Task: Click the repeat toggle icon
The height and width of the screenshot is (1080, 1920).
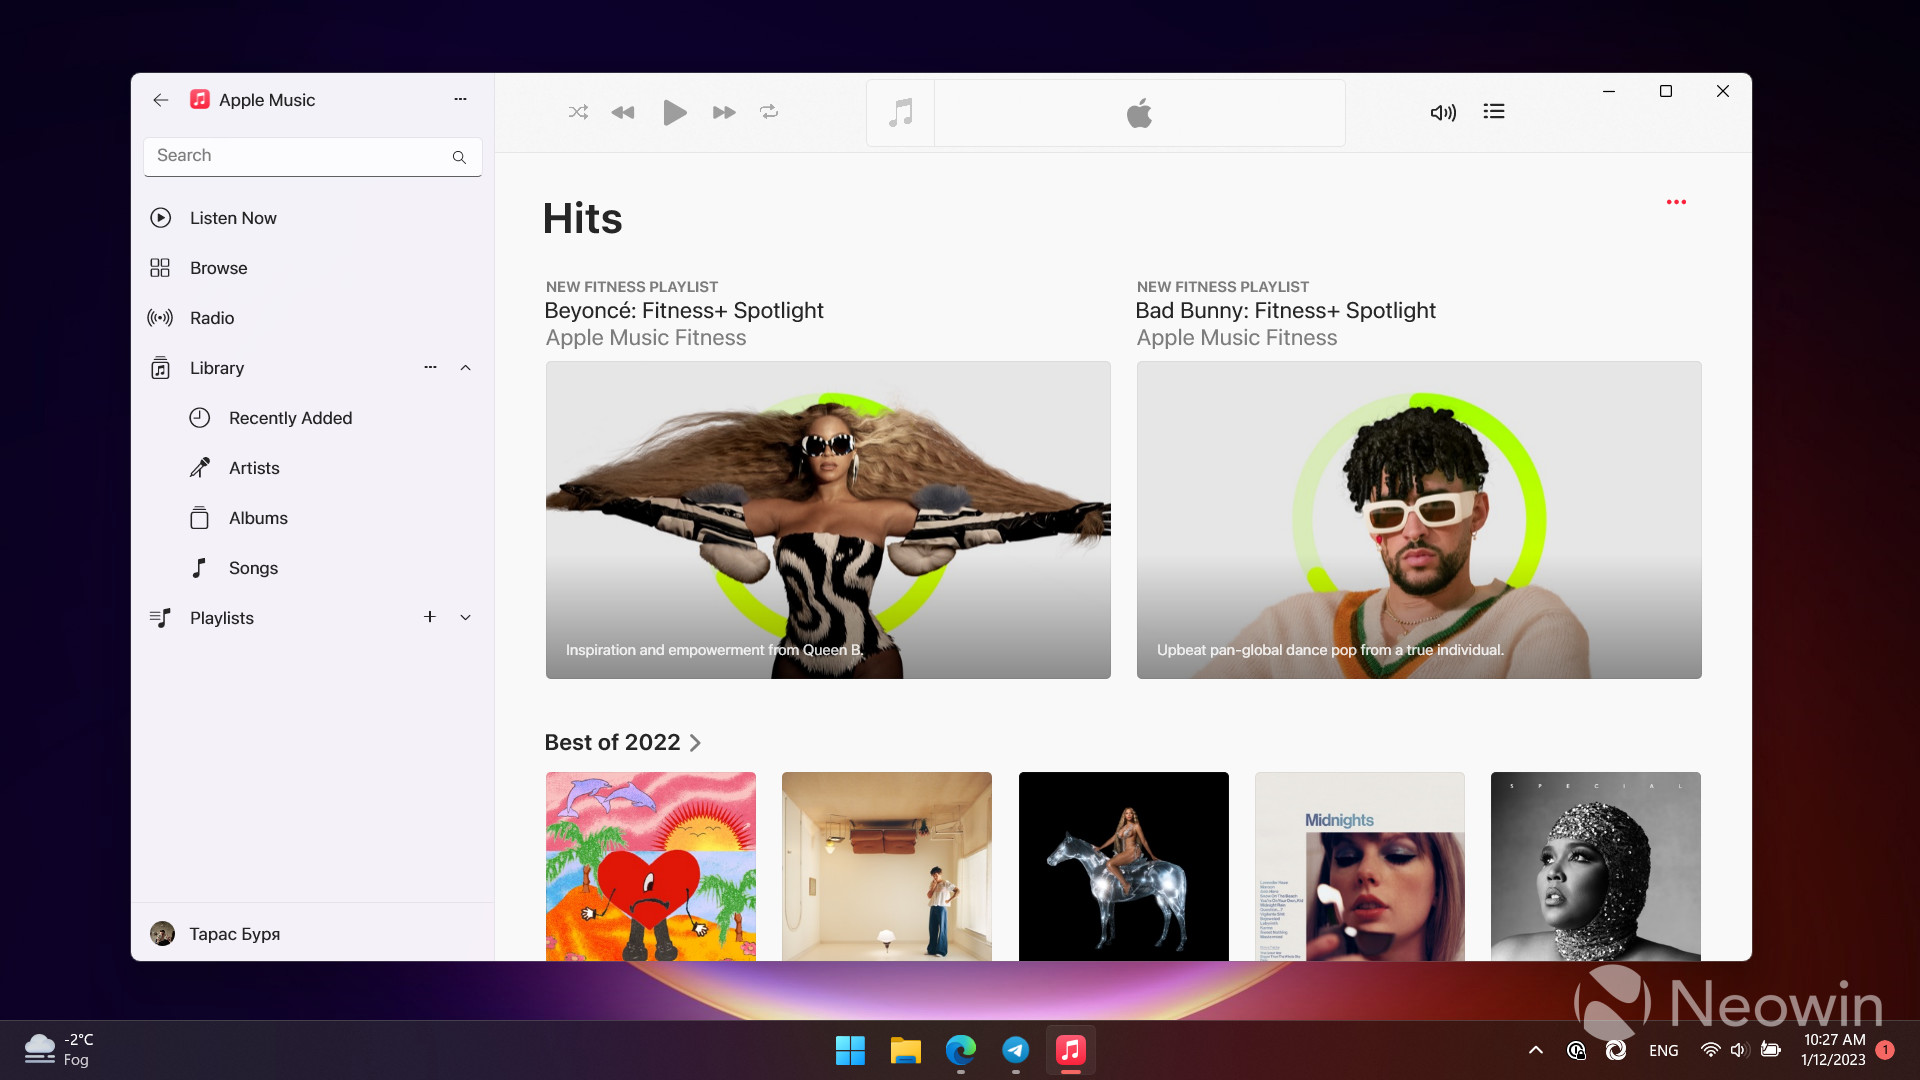Action: coord(767,112)
